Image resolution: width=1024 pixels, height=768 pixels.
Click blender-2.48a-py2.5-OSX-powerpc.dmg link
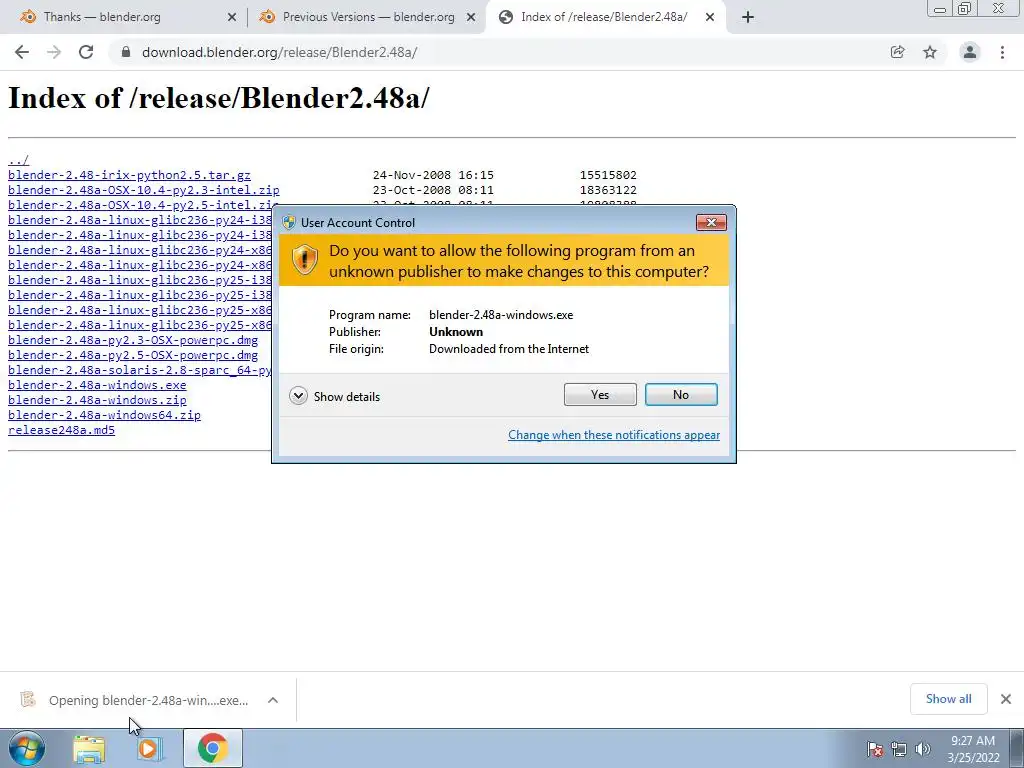coord(133,355)
